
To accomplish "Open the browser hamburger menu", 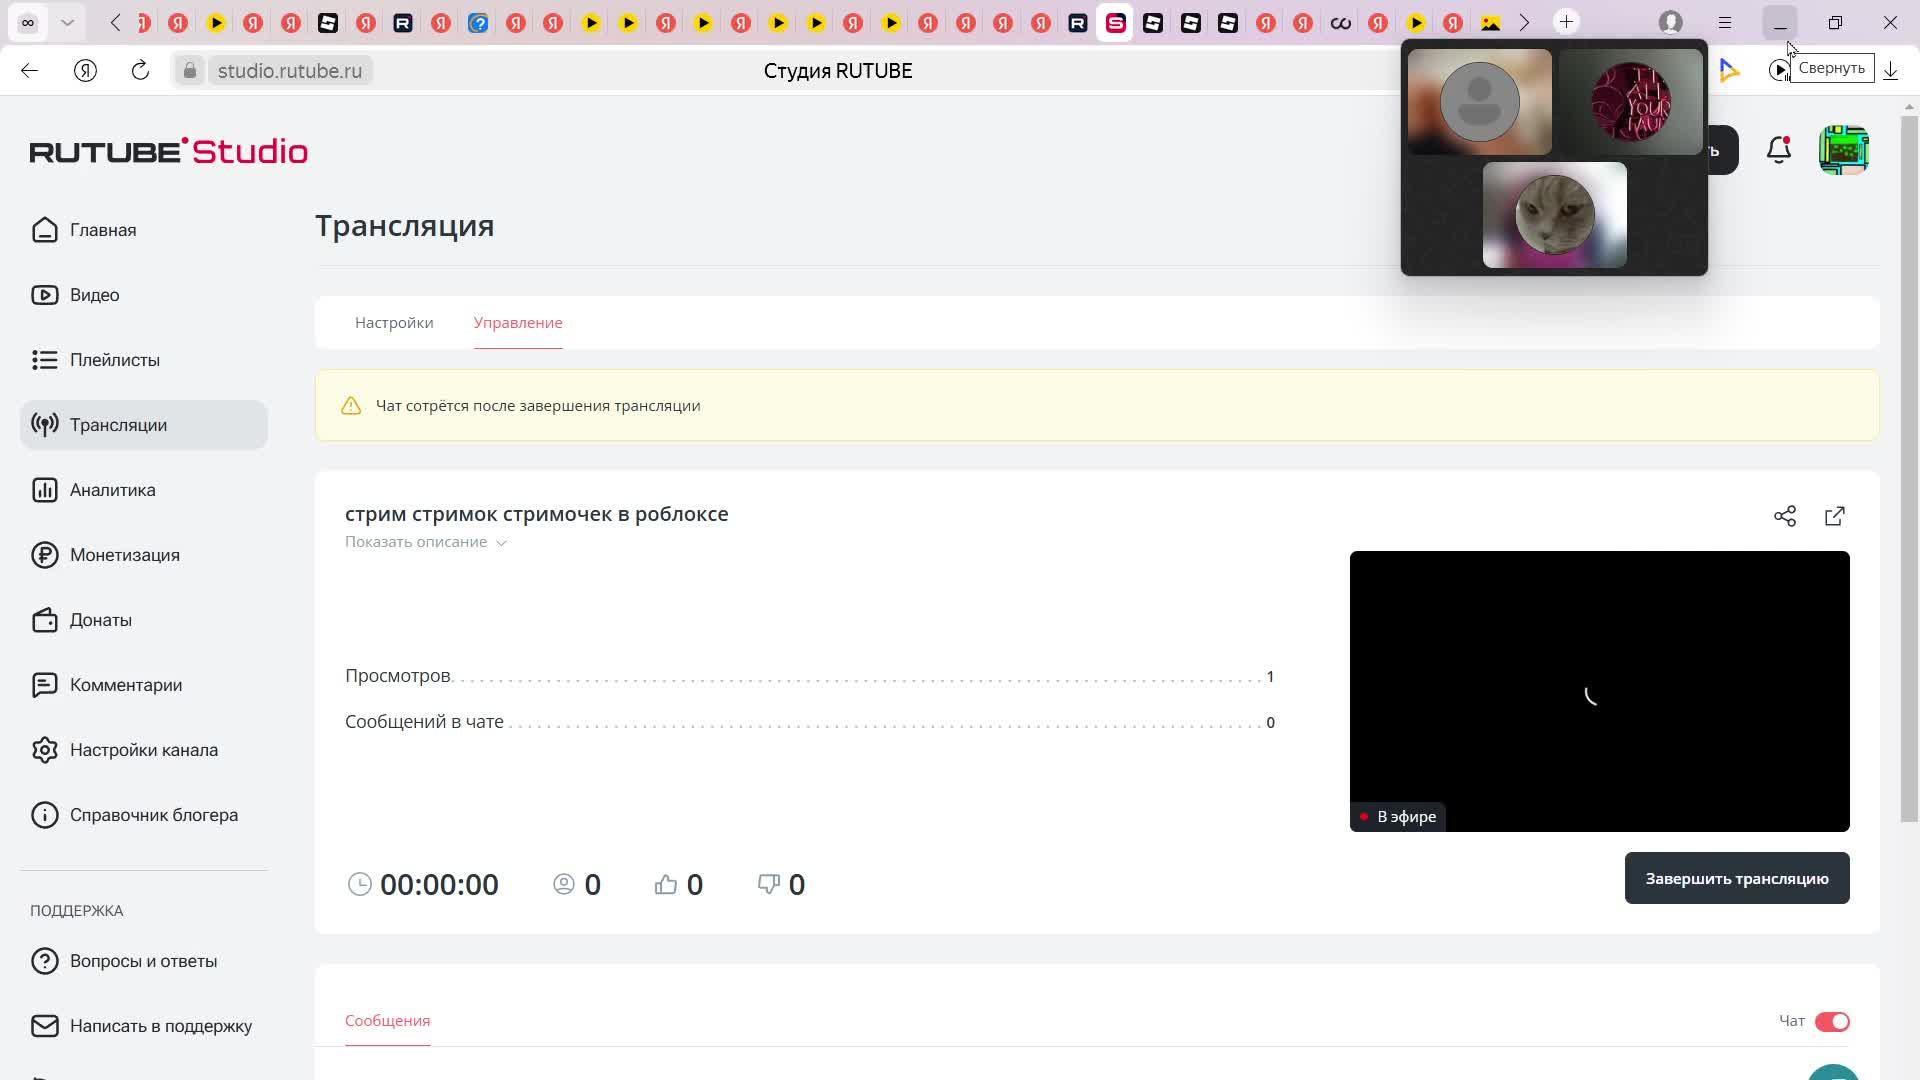I will 1725,22.
